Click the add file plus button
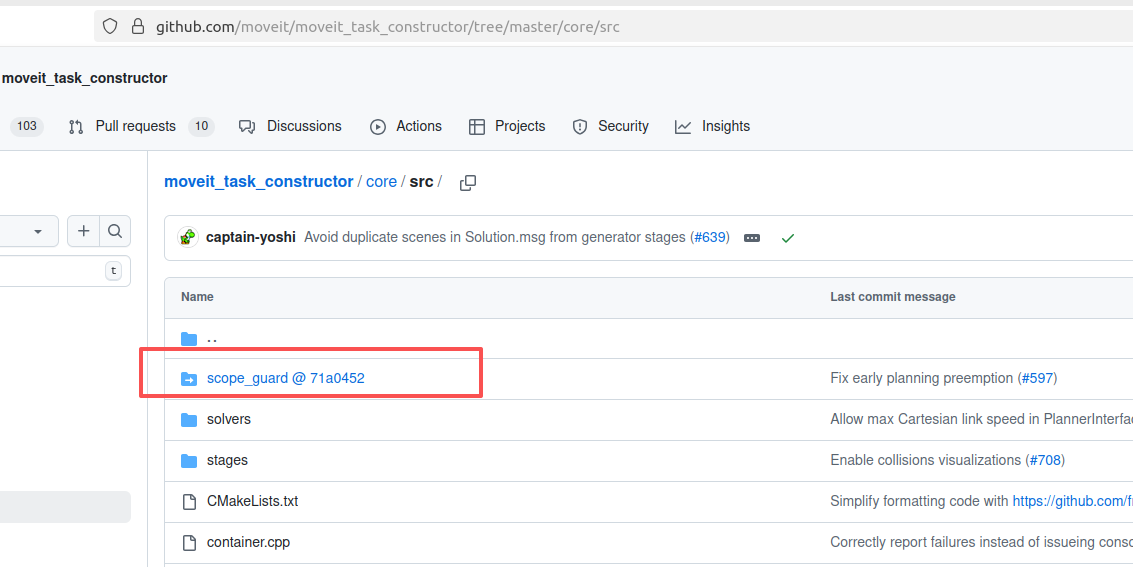Image resolution: width=1133 pixels, height=567 pixels. [x=84, y=231]
